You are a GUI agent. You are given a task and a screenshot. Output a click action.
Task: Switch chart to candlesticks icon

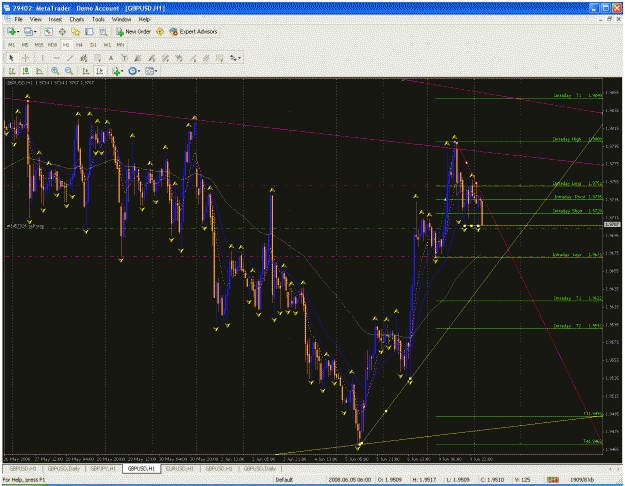click(26, 71)
